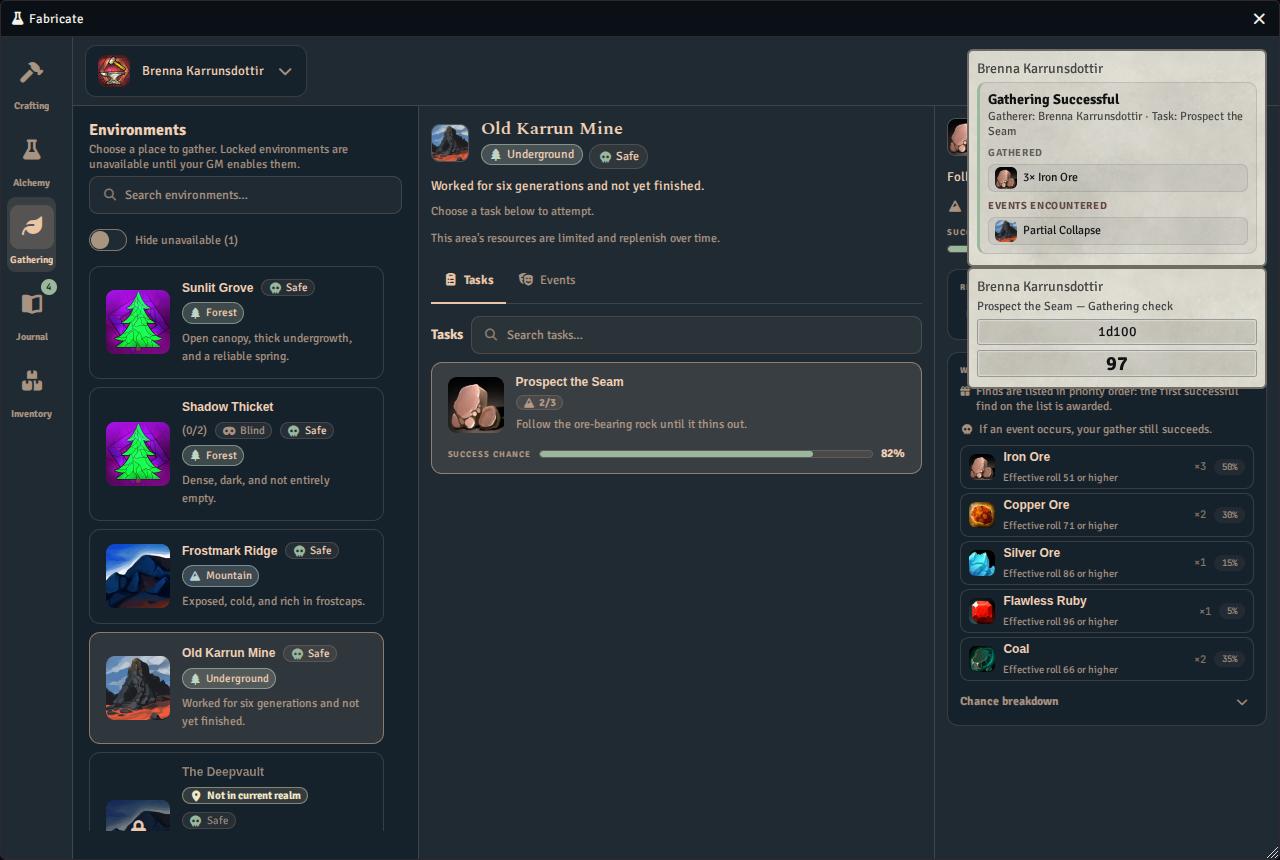Select the Frostmark Ridge environment thumbnail
Viewport: 1280px width, 860px height.
coord(138,576)
